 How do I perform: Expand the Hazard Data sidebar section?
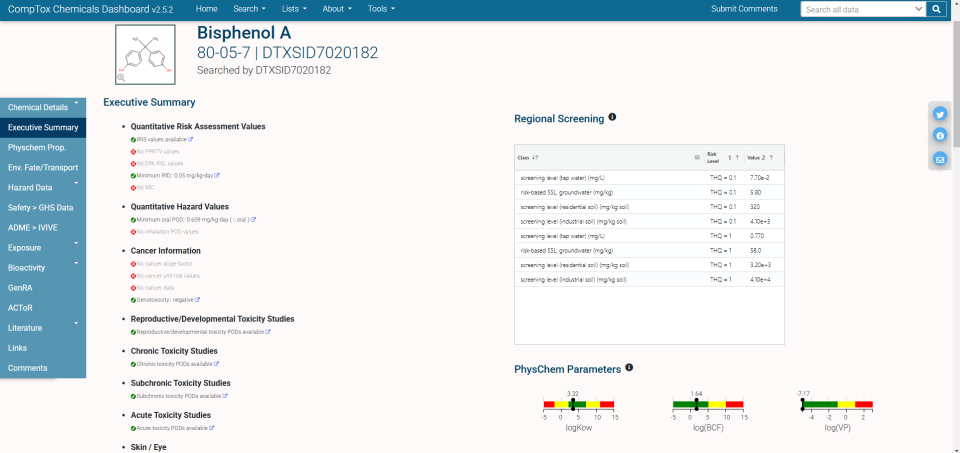(42, 187)
